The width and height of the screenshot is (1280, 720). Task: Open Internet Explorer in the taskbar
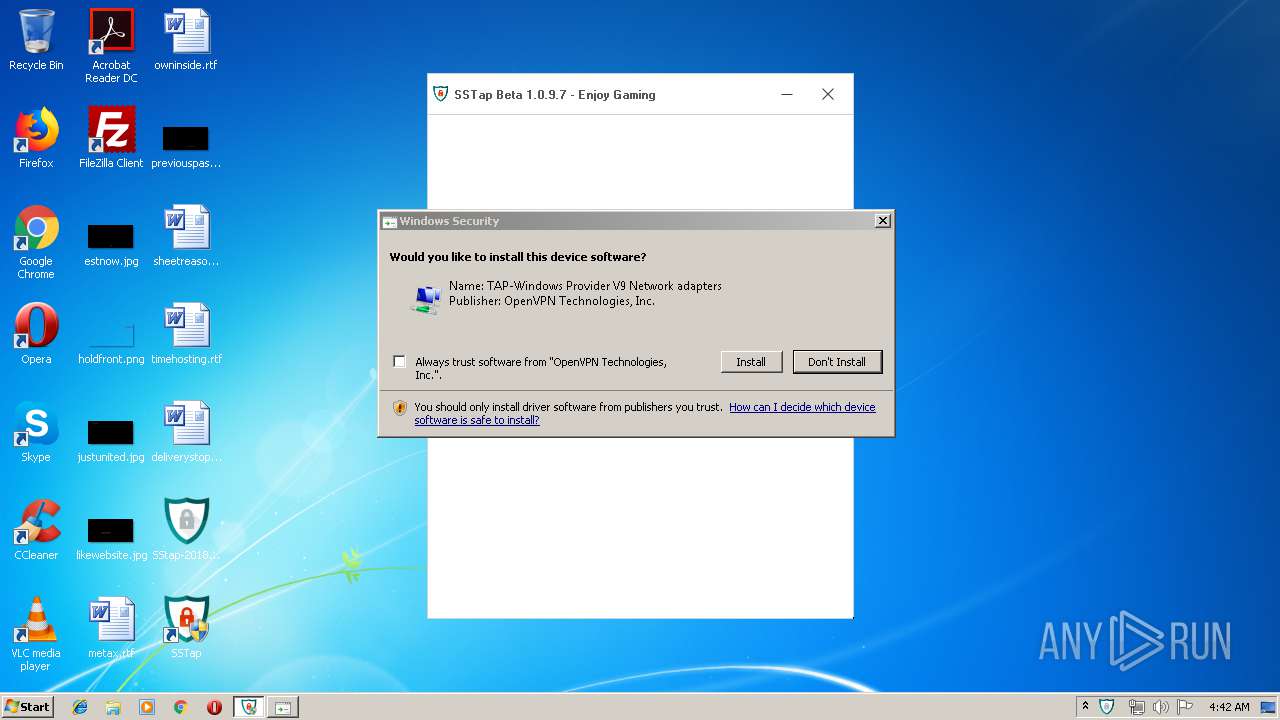80,707
